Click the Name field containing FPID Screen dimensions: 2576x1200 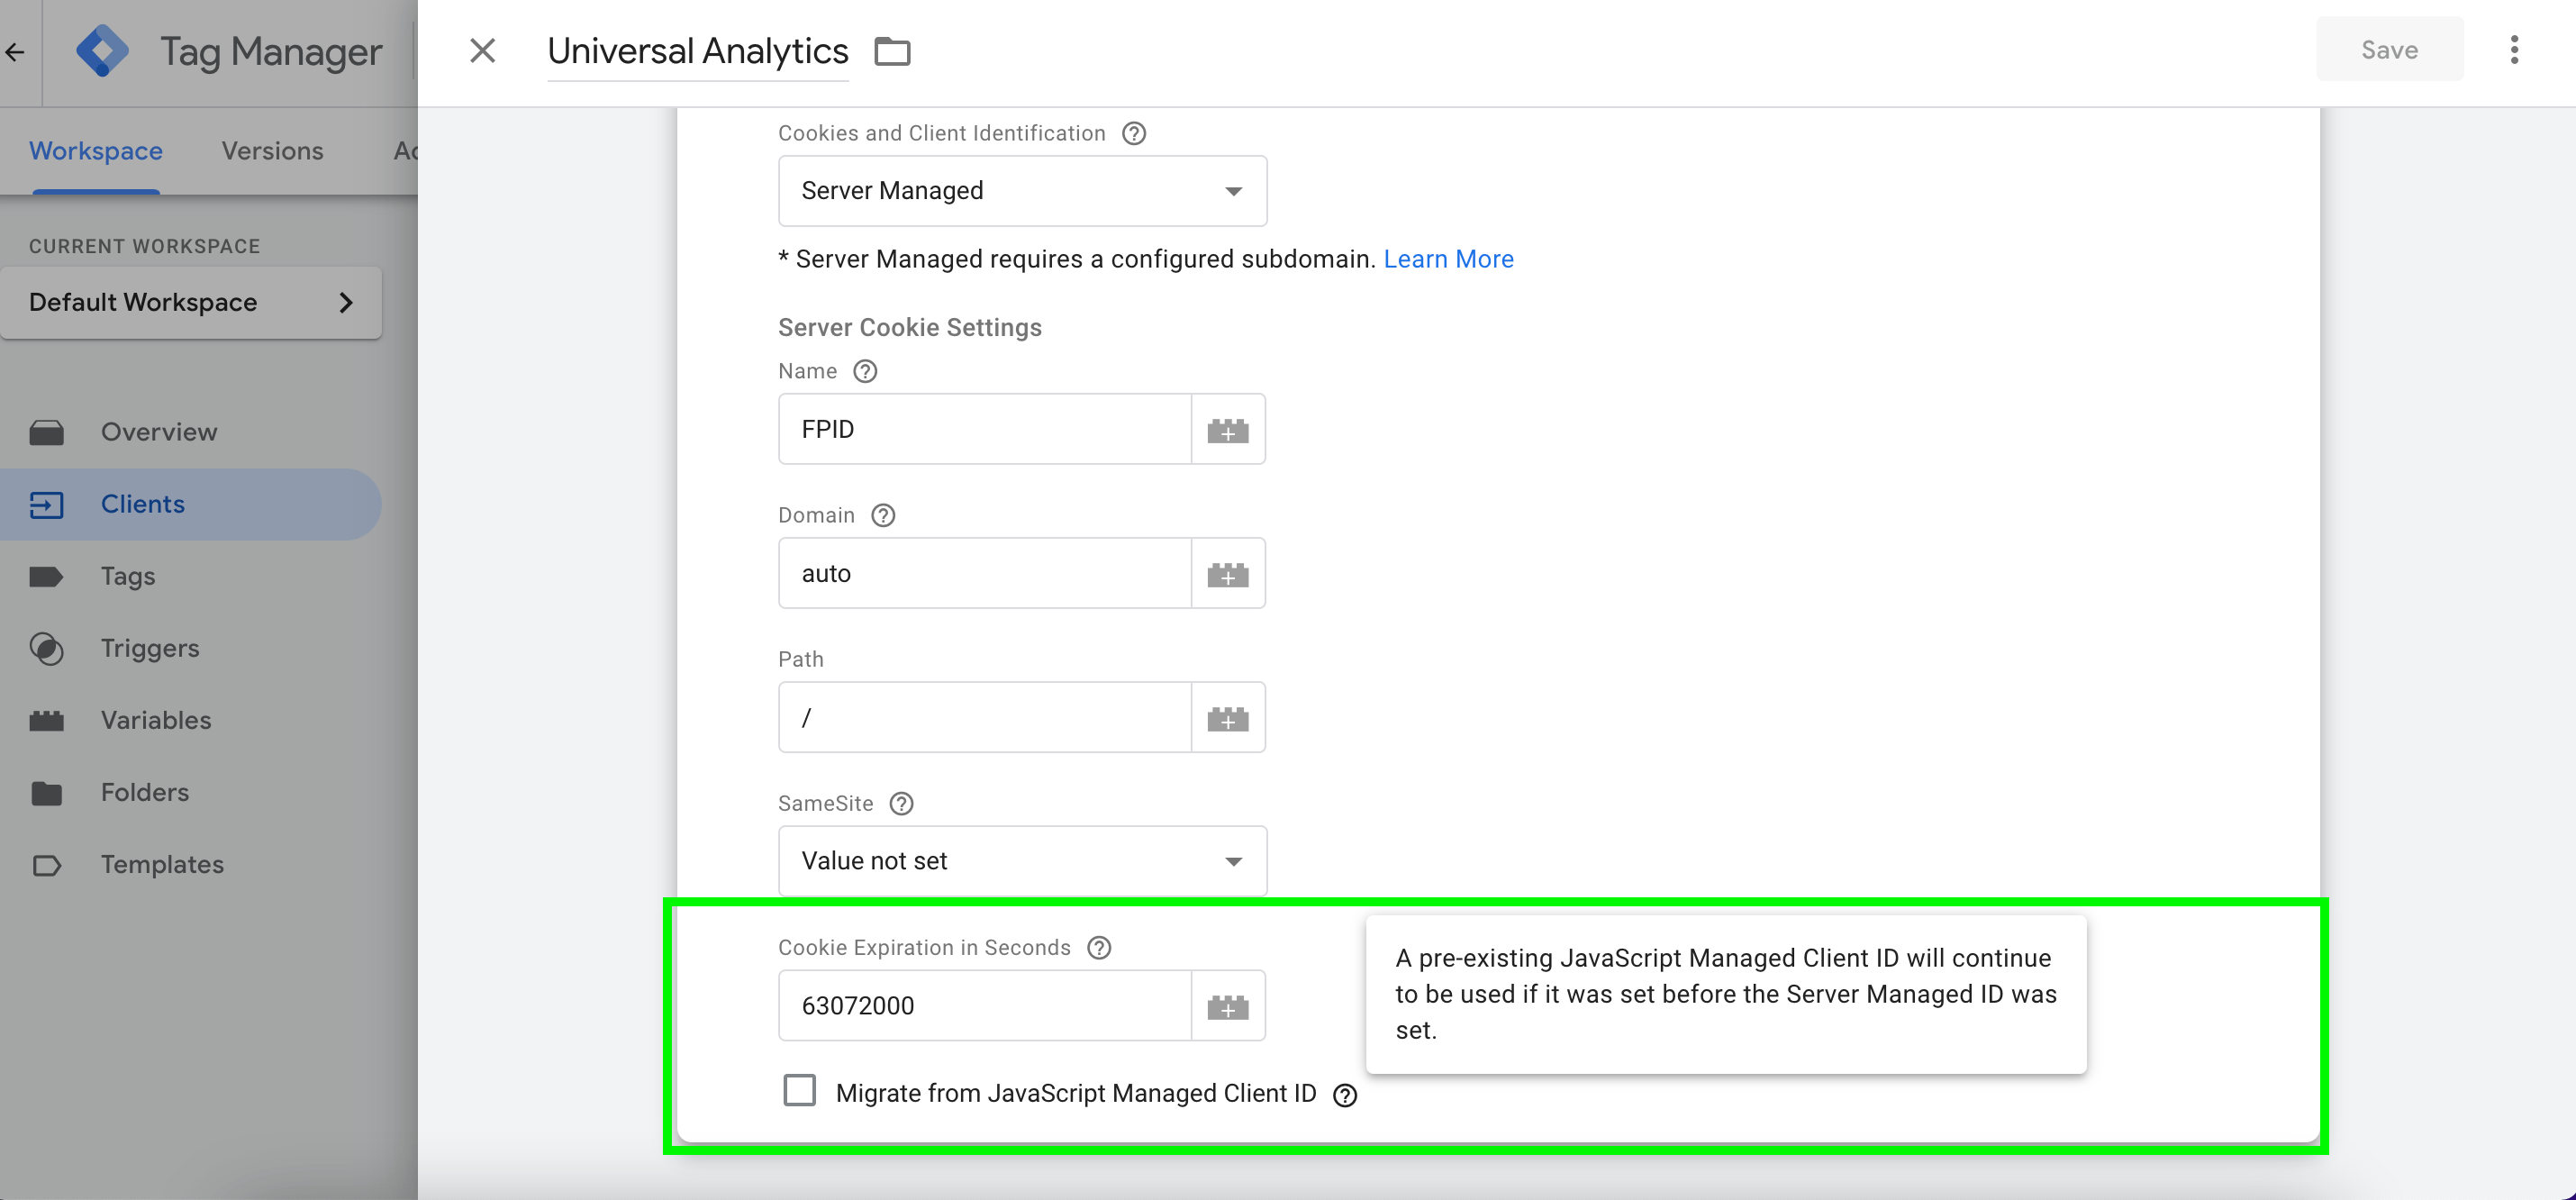984,429
